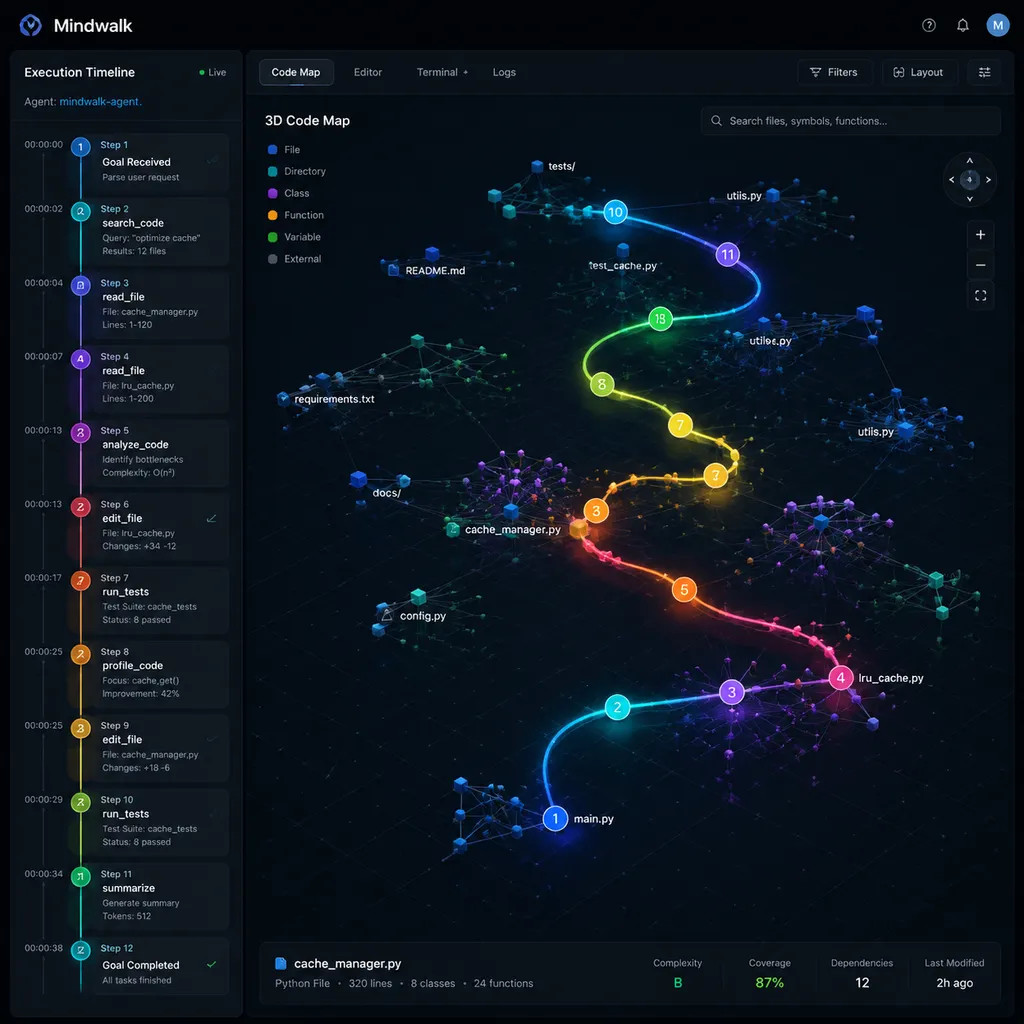1024x1024 pixels.
Task: Switch to the Logs tab
Action: [x=504, y=72]
